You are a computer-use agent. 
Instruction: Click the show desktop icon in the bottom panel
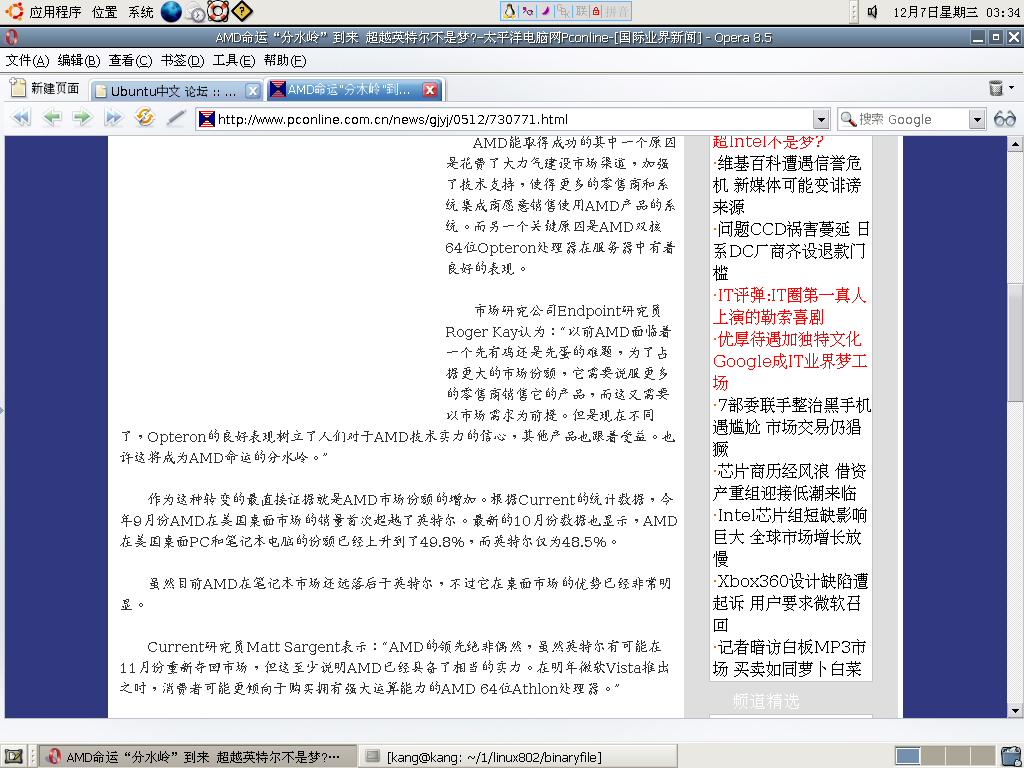(14, 757)
